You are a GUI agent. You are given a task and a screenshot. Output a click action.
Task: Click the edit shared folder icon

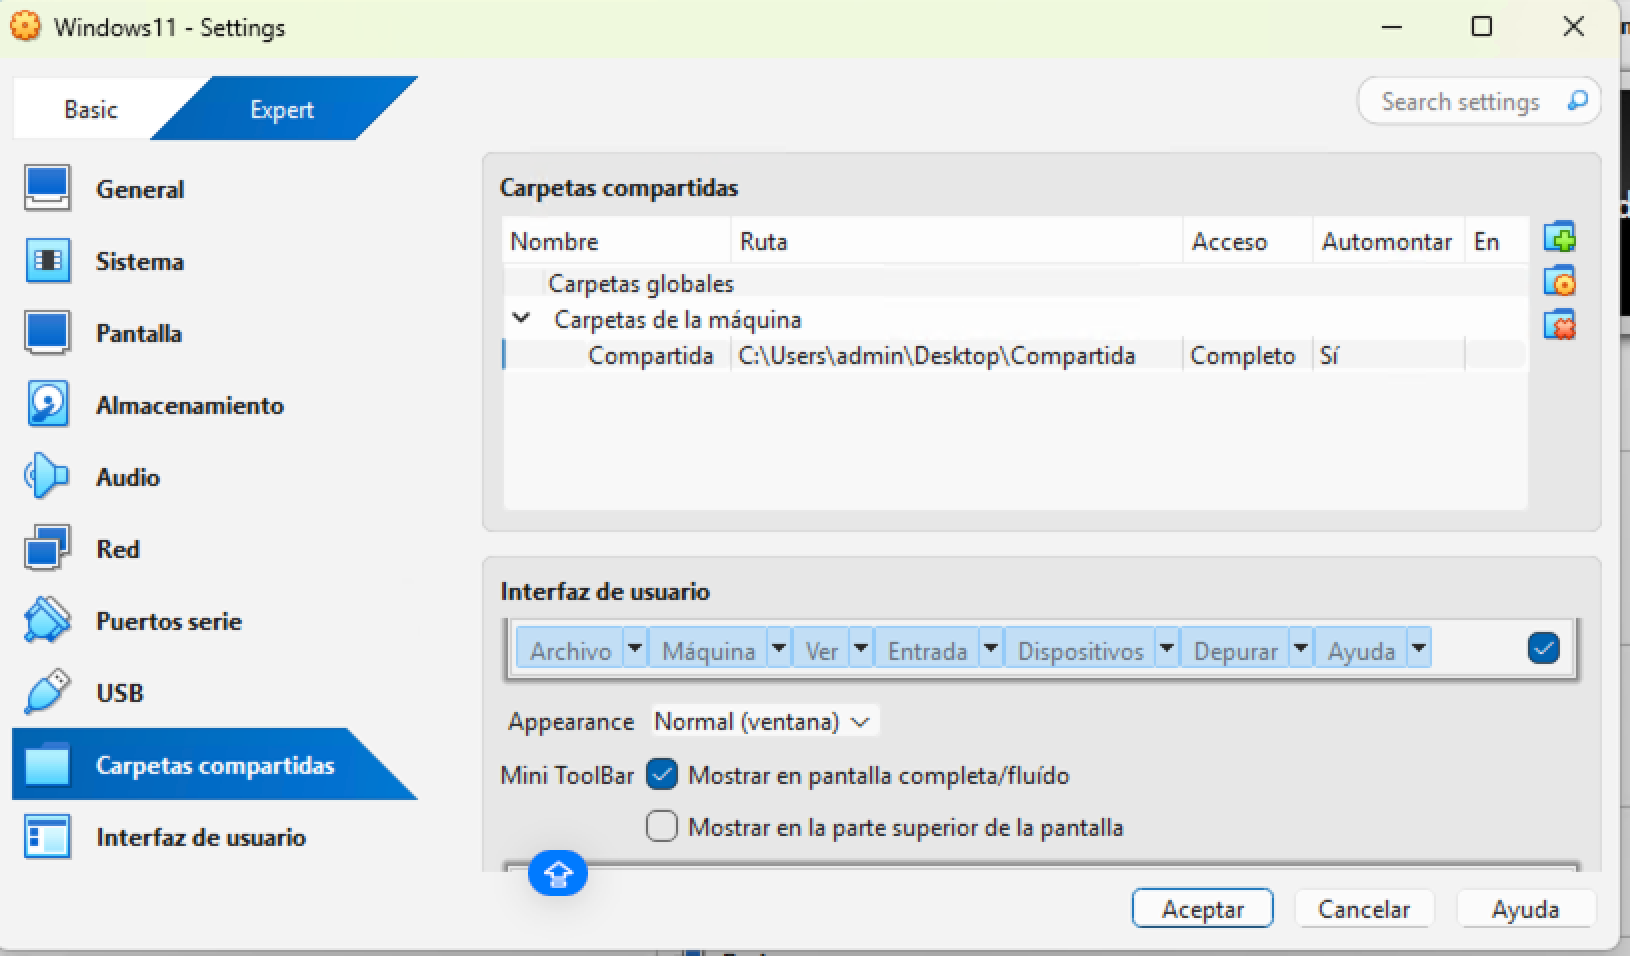(x=1559, y=281)
